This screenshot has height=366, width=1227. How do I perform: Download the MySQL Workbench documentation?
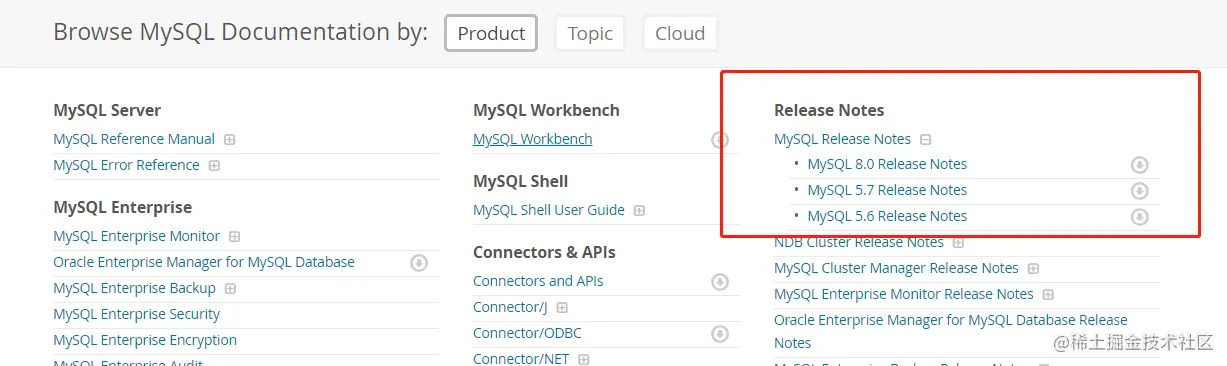(x=720, y=140)
